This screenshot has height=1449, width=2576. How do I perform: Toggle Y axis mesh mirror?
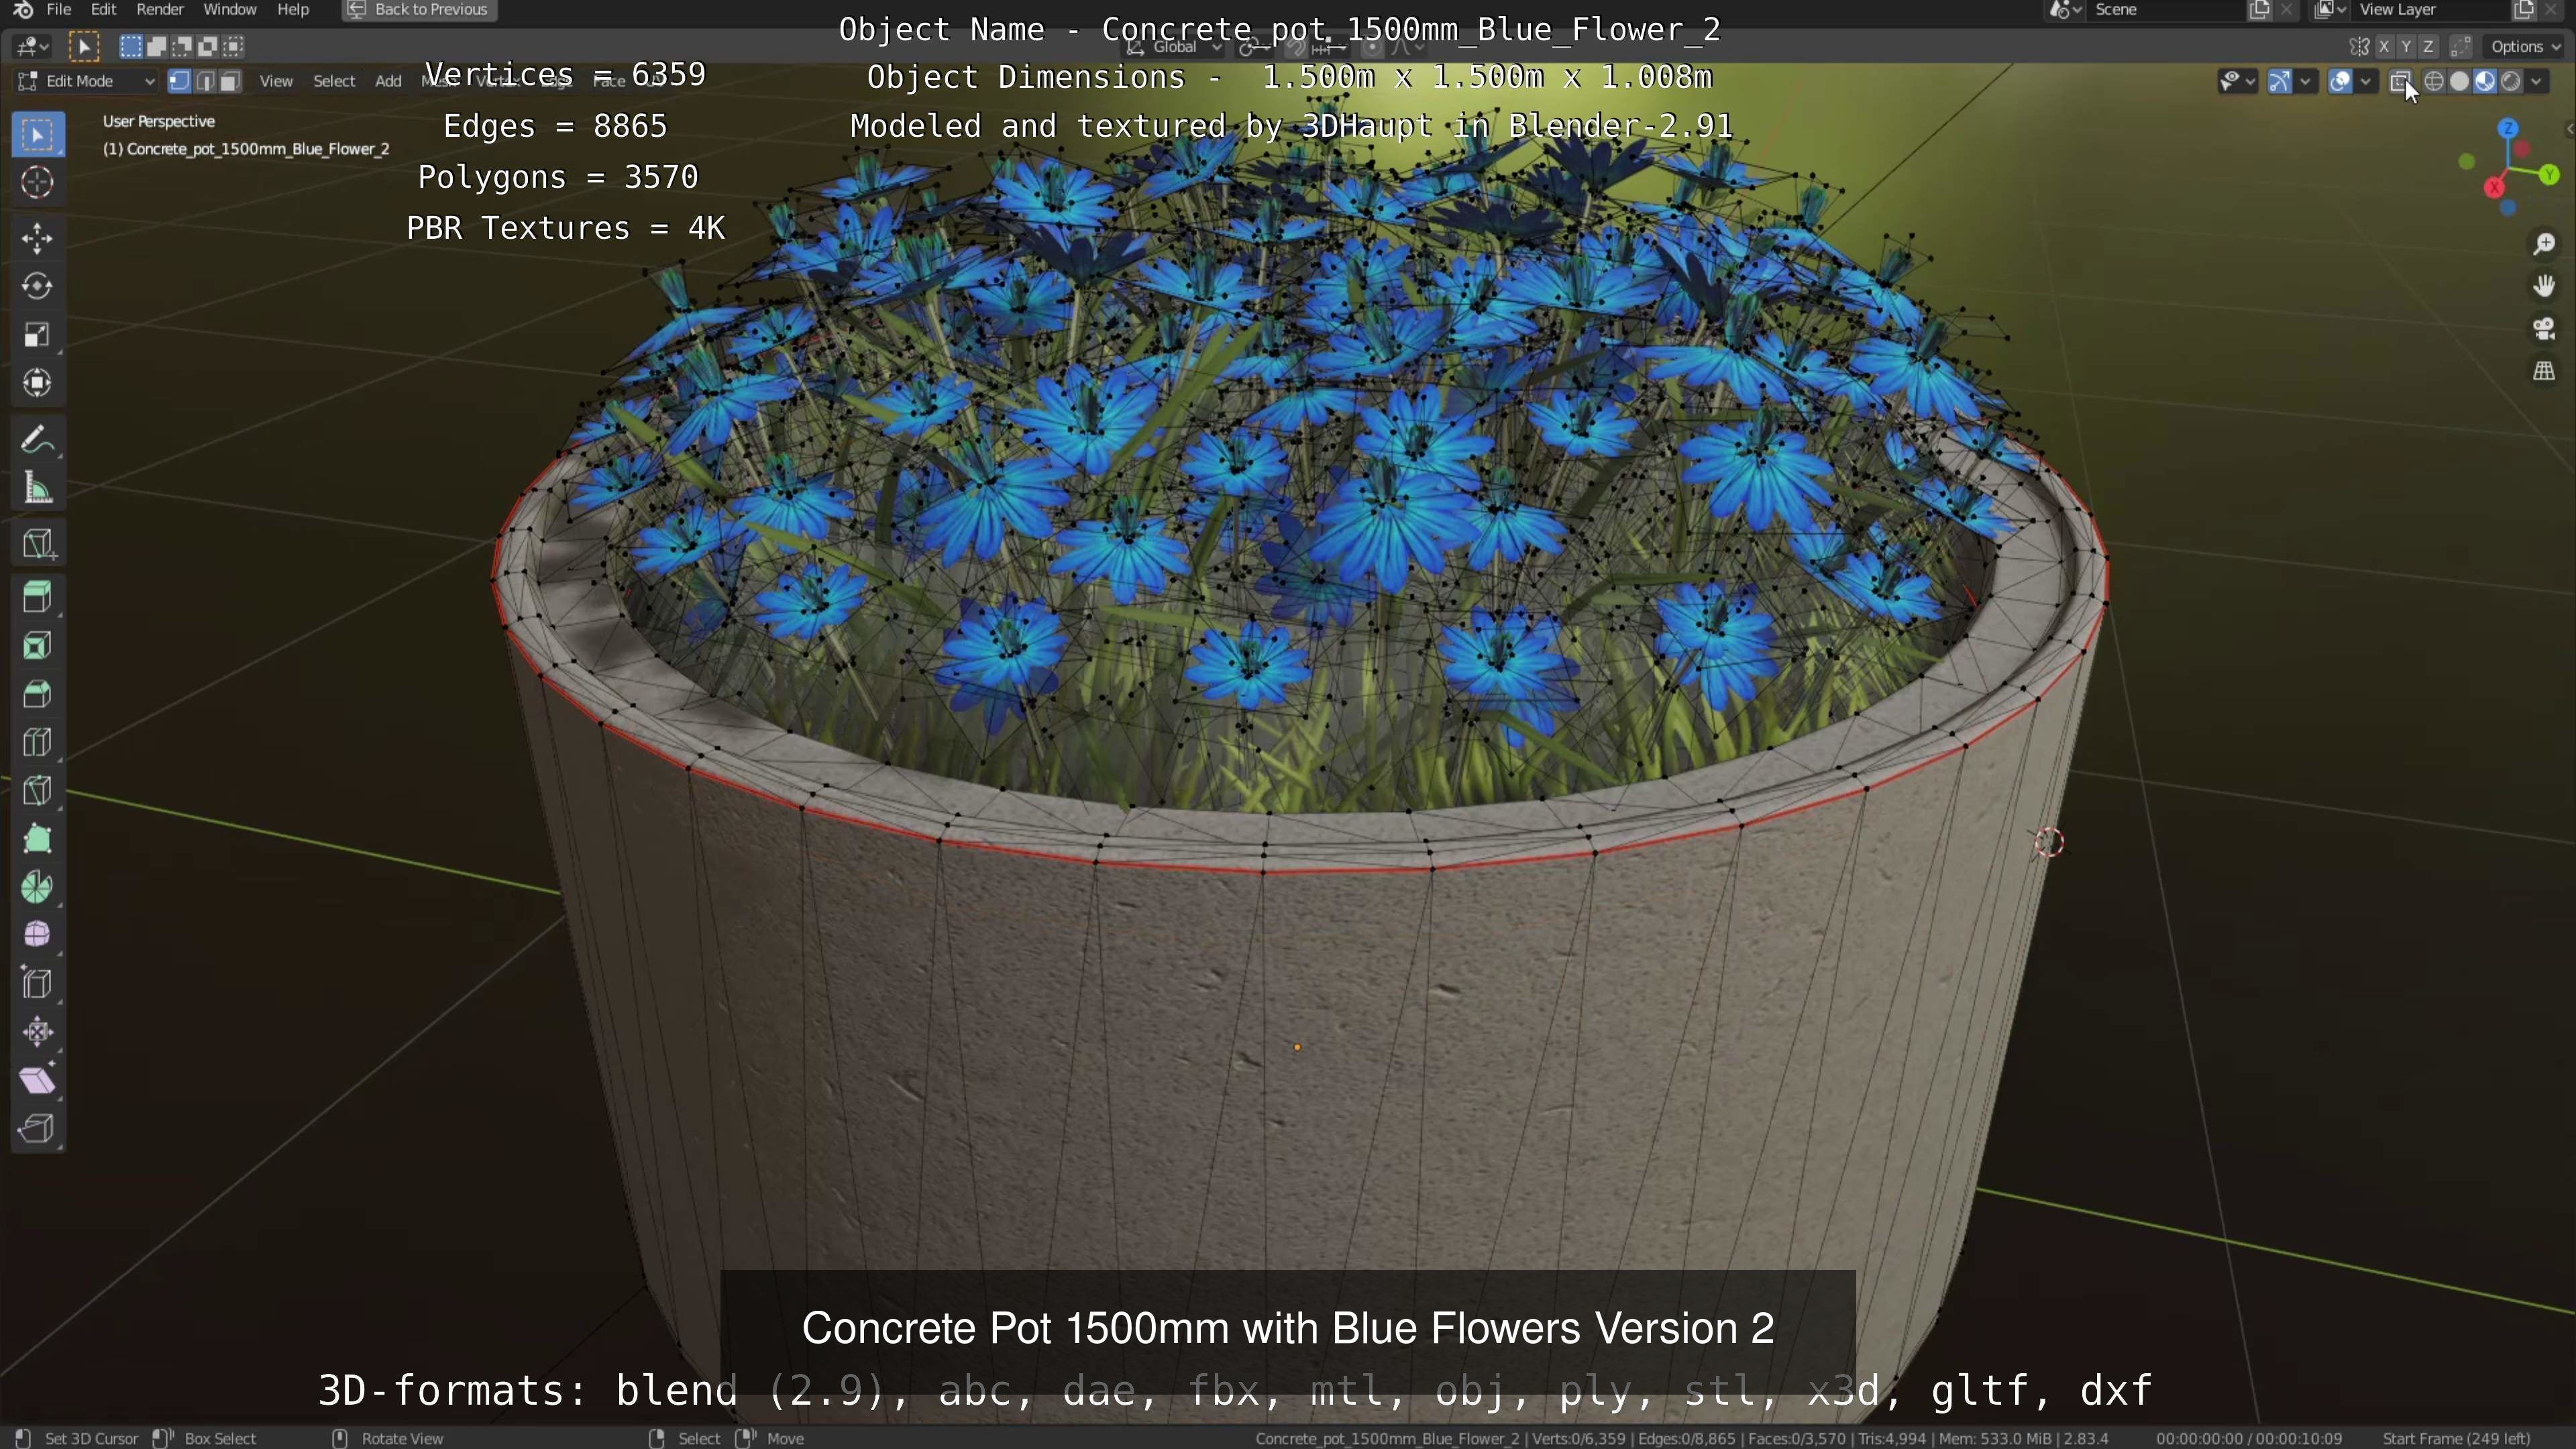[2406, 46]
